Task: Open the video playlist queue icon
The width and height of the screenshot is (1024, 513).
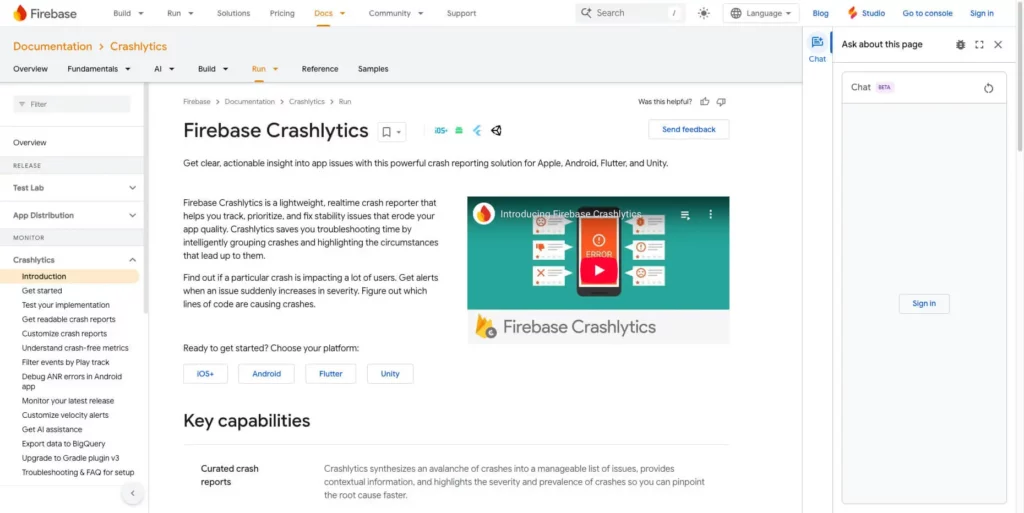Action: pyautogui.click(x=685, y=214)
